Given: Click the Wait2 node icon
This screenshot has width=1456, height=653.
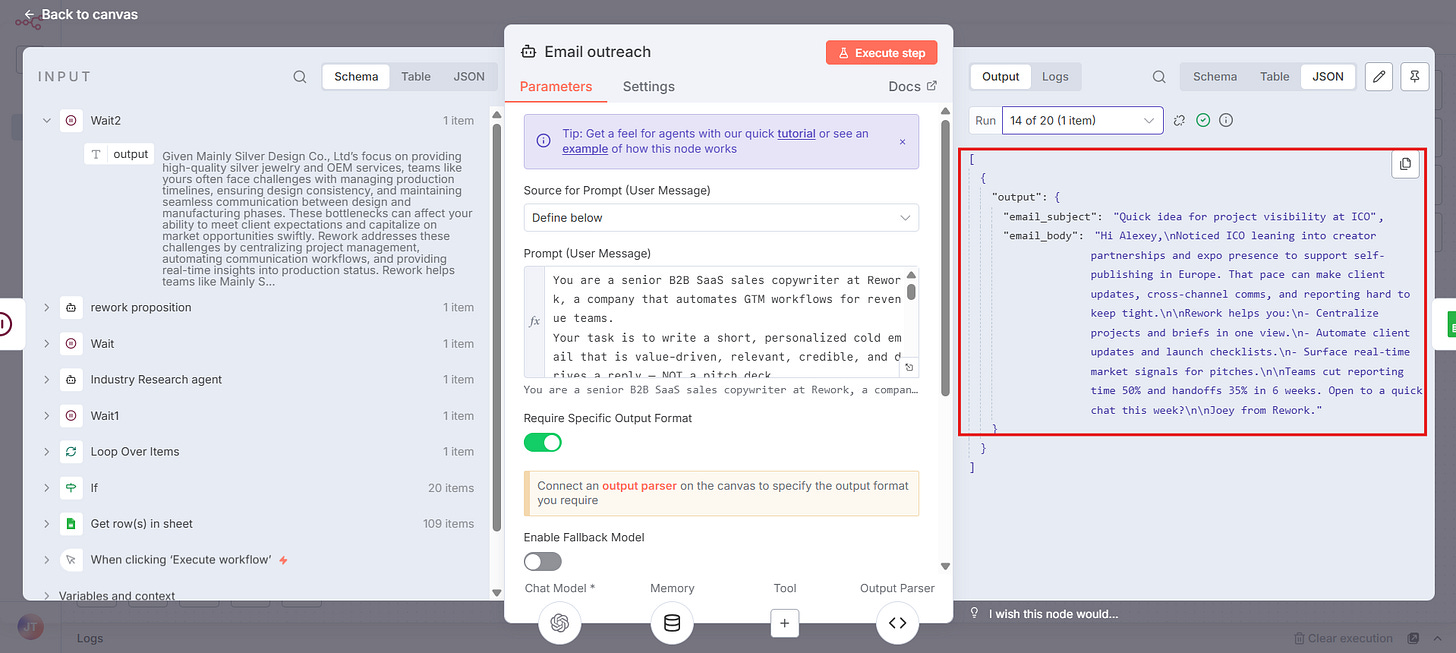Looking at the screenshot, I should click(x=71, y=120).
